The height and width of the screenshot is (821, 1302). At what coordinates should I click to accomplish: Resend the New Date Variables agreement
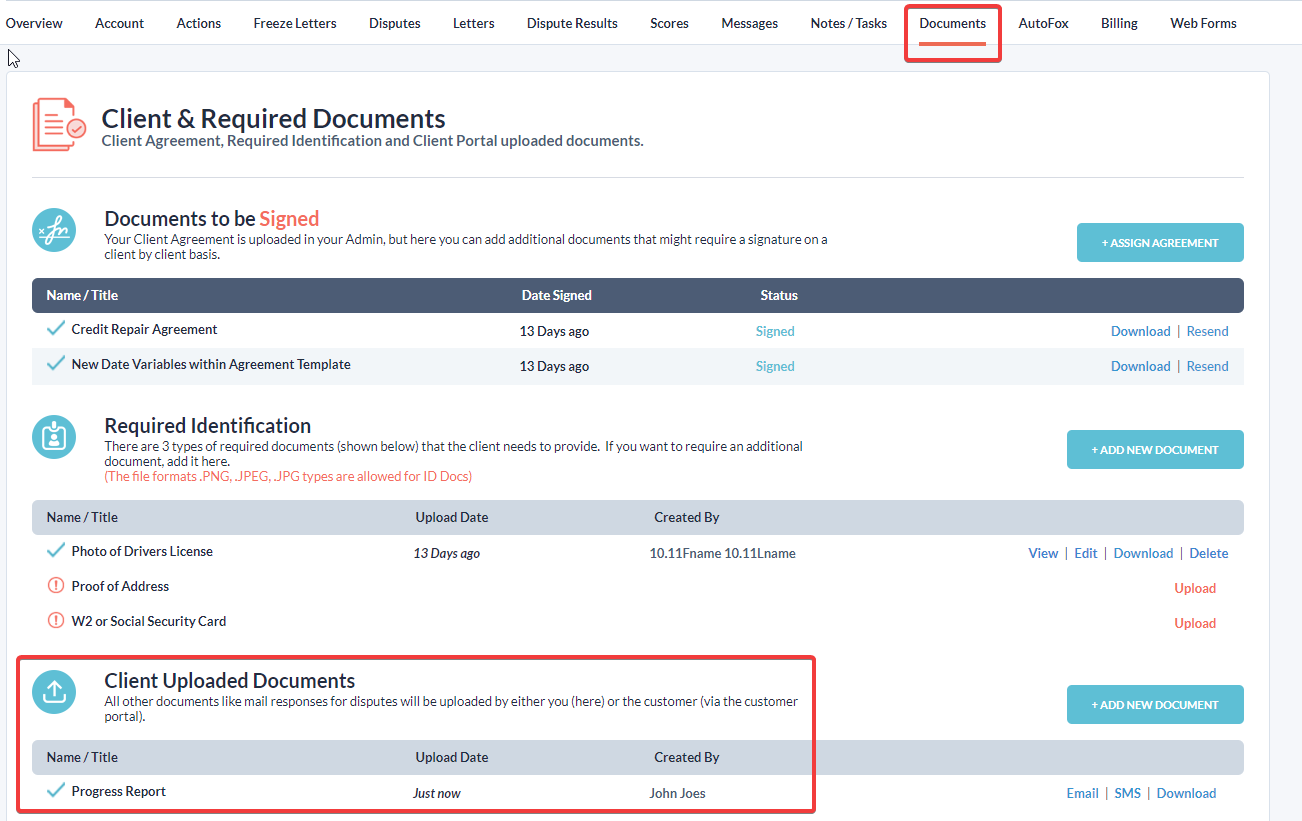[1207, 366]
